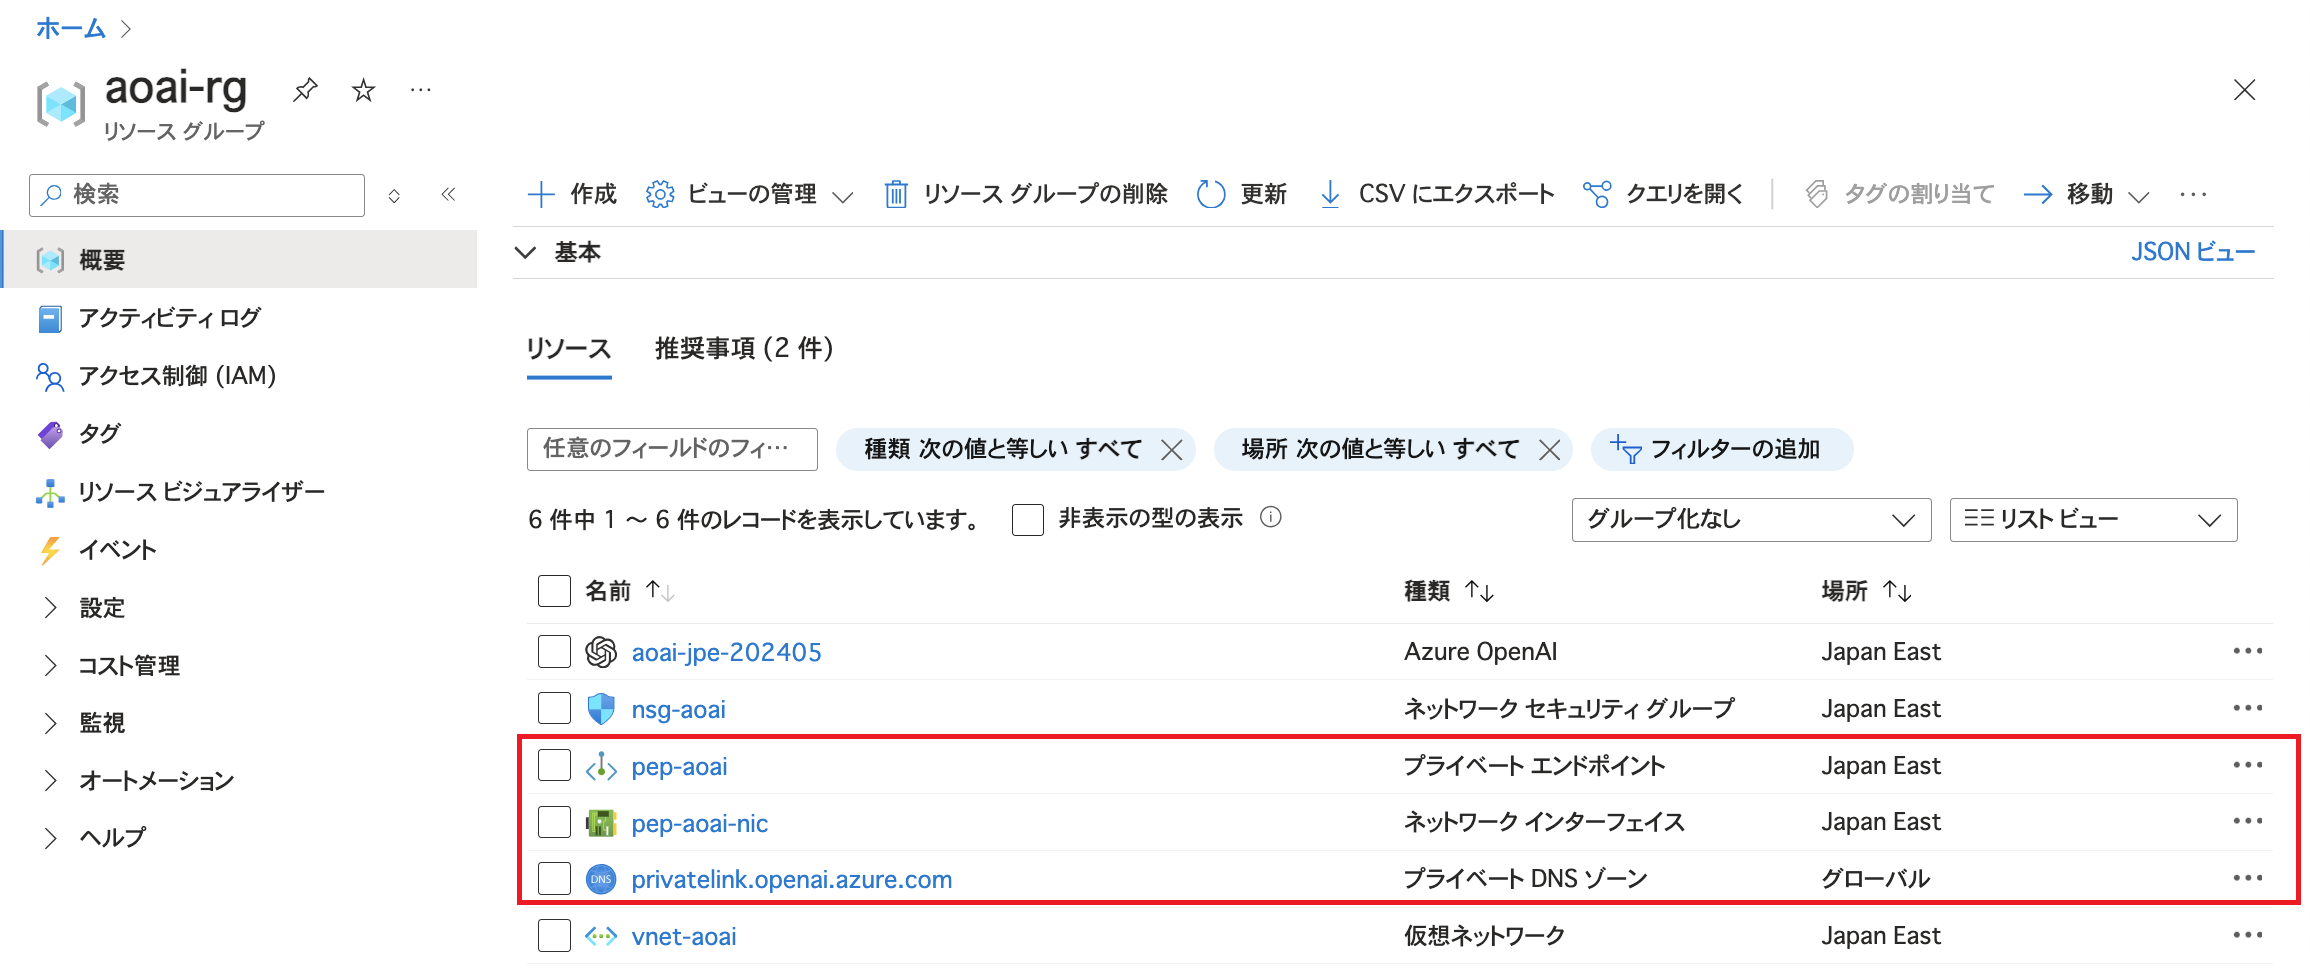This screenshot has width=2310, height=972.
Task: Select all resources with header checkbox
Action: pos(554,591)
